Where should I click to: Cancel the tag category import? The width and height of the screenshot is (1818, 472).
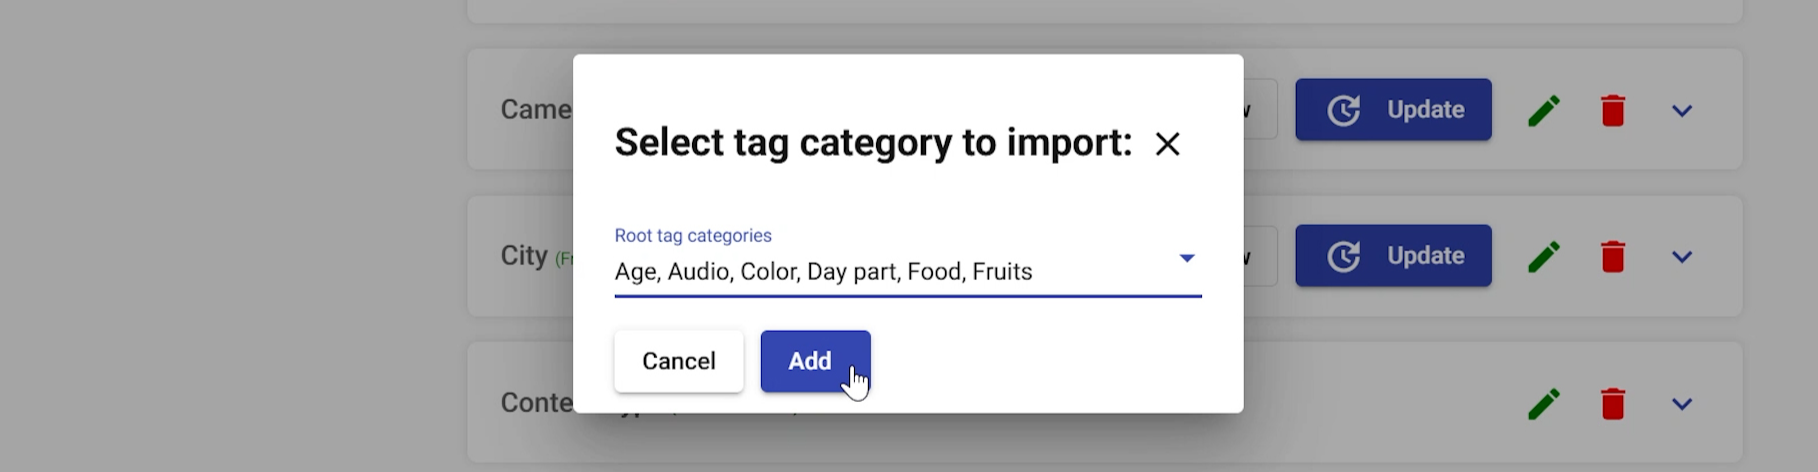(x=678, y=361)
